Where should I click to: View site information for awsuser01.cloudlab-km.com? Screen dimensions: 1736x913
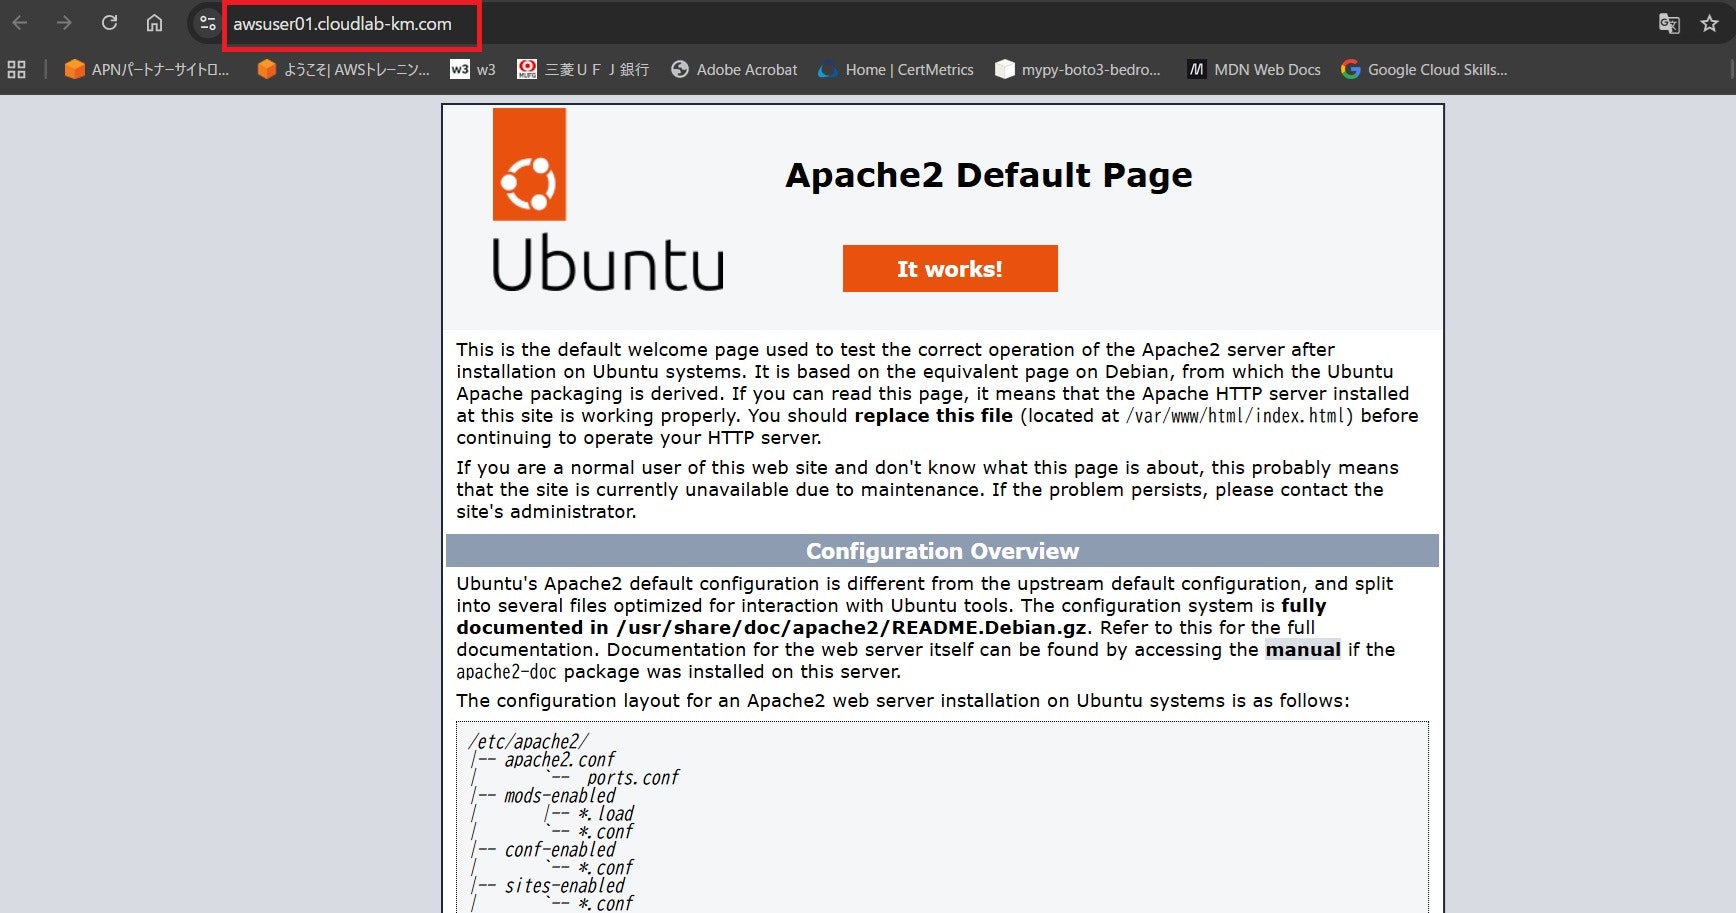tap(206, 22)
